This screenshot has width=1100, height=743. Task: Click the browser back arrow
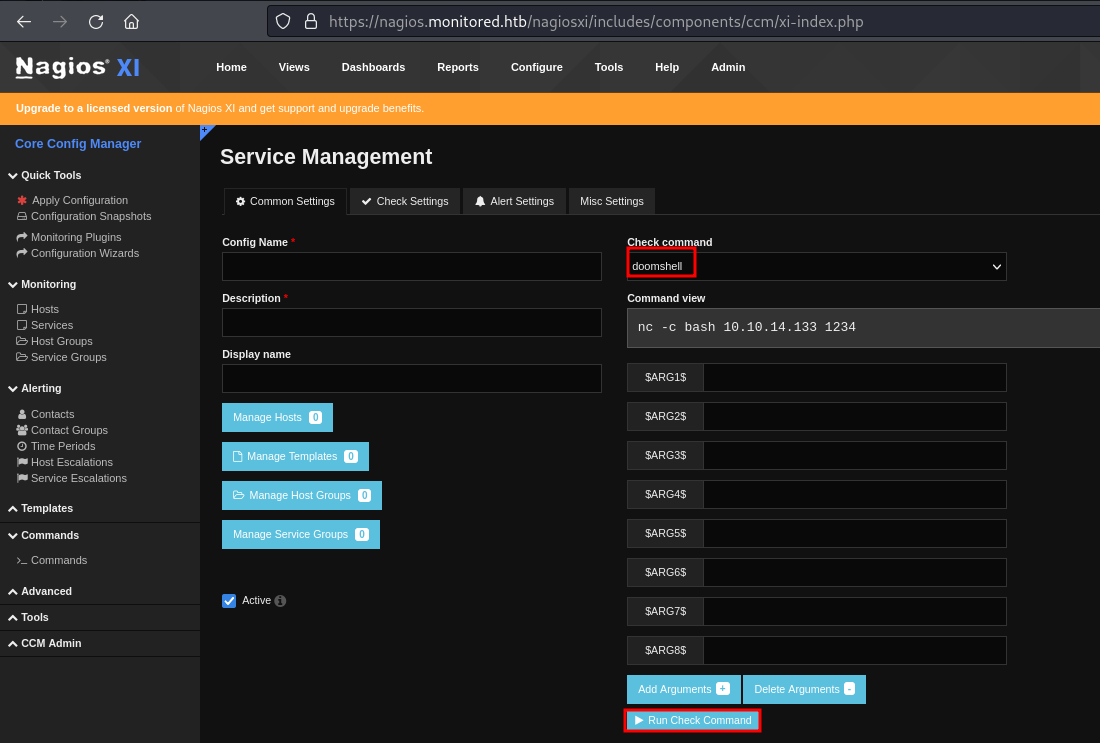[x=24, y=21]
